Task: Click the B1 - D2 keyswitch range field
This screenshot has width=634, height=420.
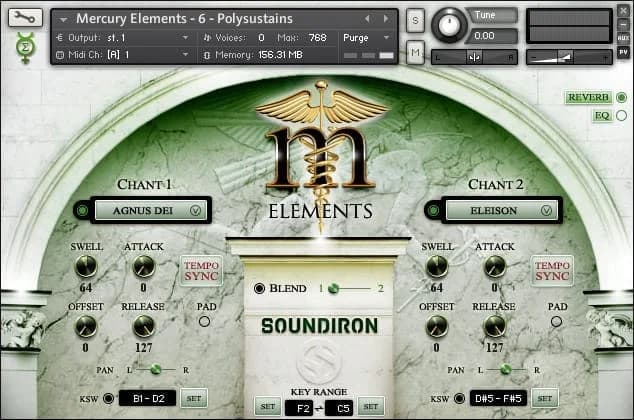Action: tap(148, 399)
